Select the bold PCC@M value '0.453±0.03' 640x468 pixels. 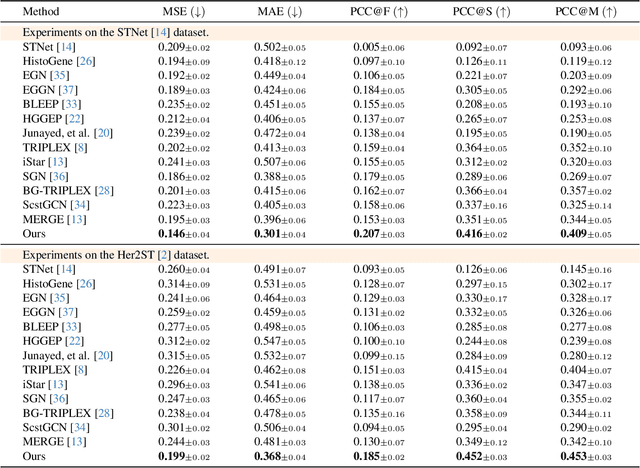(x=586, y=456)
